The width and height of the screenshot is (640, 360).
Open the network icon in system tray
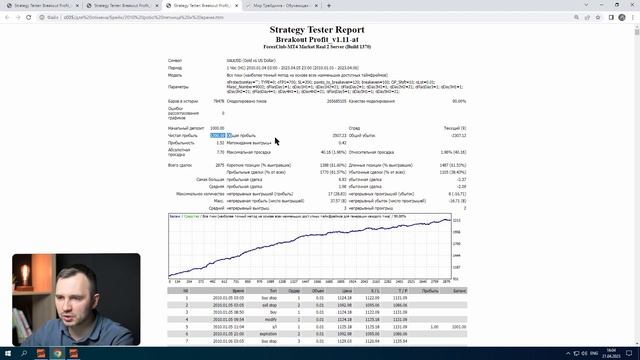click(x=576, y=353)
